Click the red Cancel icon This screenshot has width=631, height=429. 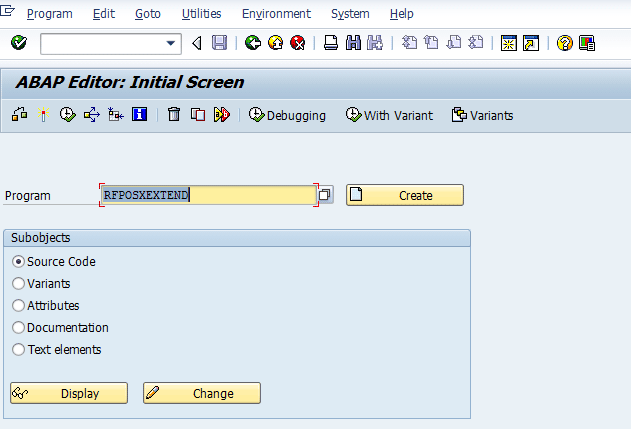tap(298, 43)
